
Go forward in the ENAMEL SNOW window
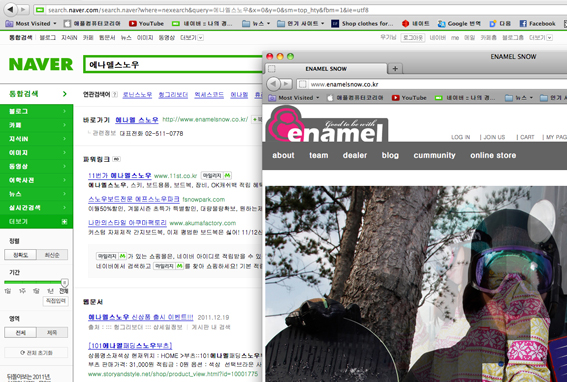tap(286, 84)
